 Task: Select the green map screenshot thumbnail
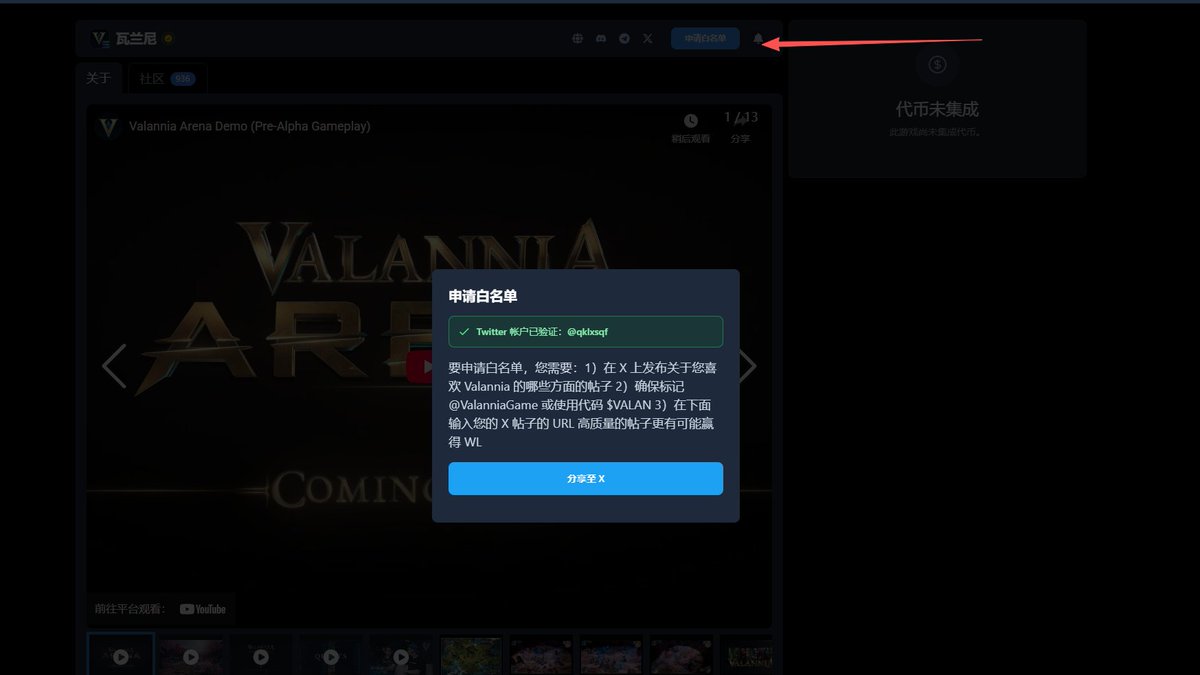471,656
